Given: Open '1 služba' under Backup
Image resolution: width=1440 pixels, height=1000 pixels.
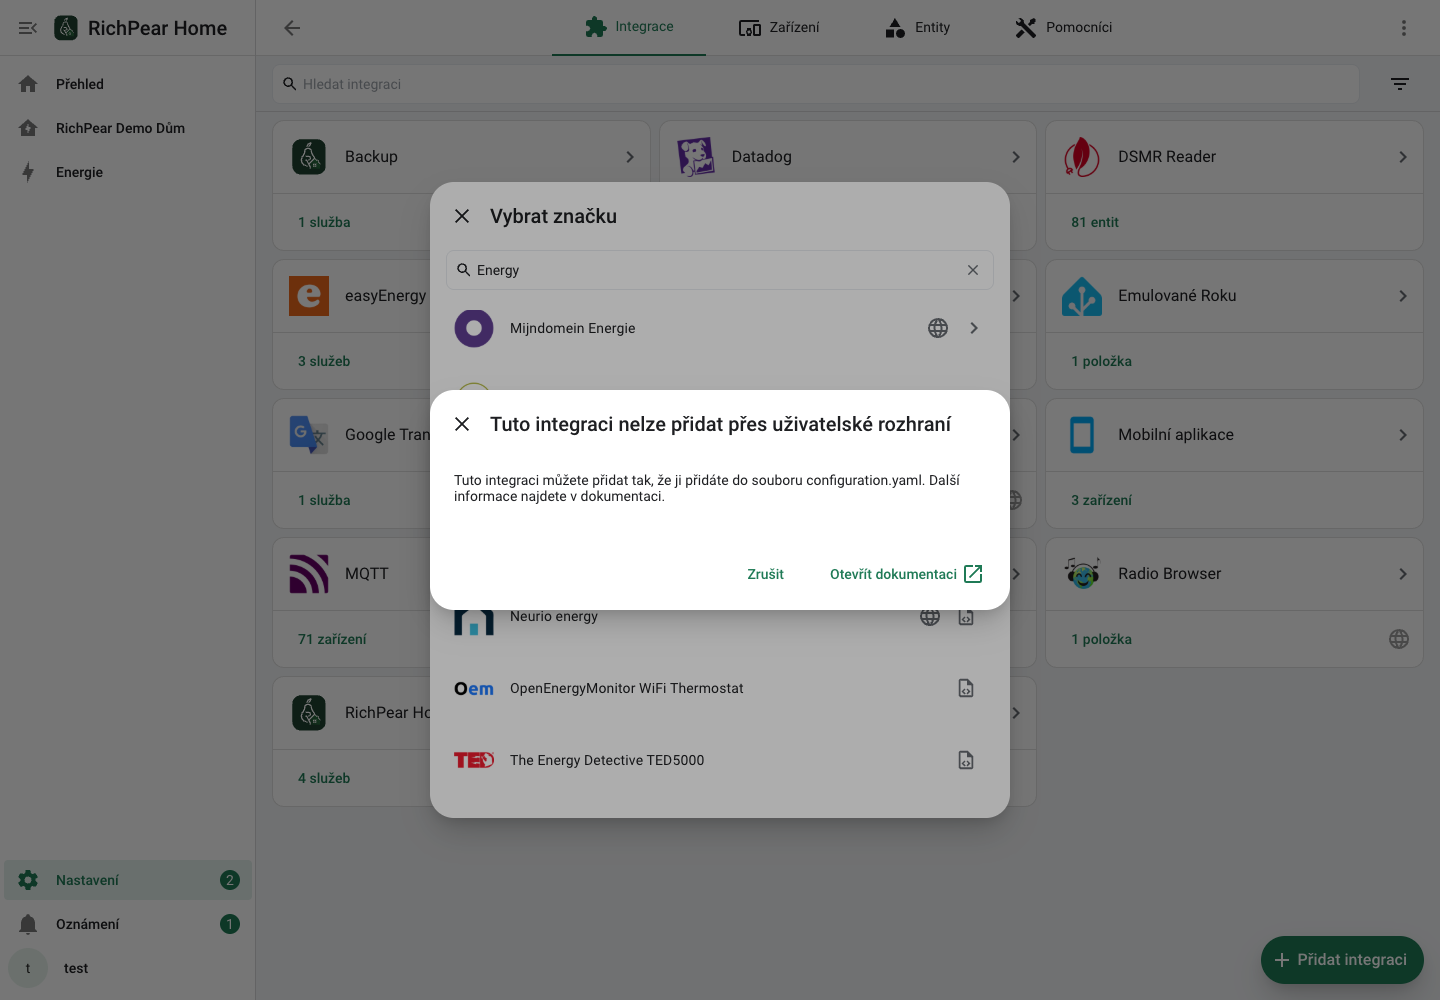Looking at the screenshot, I should tap(324, 222).
